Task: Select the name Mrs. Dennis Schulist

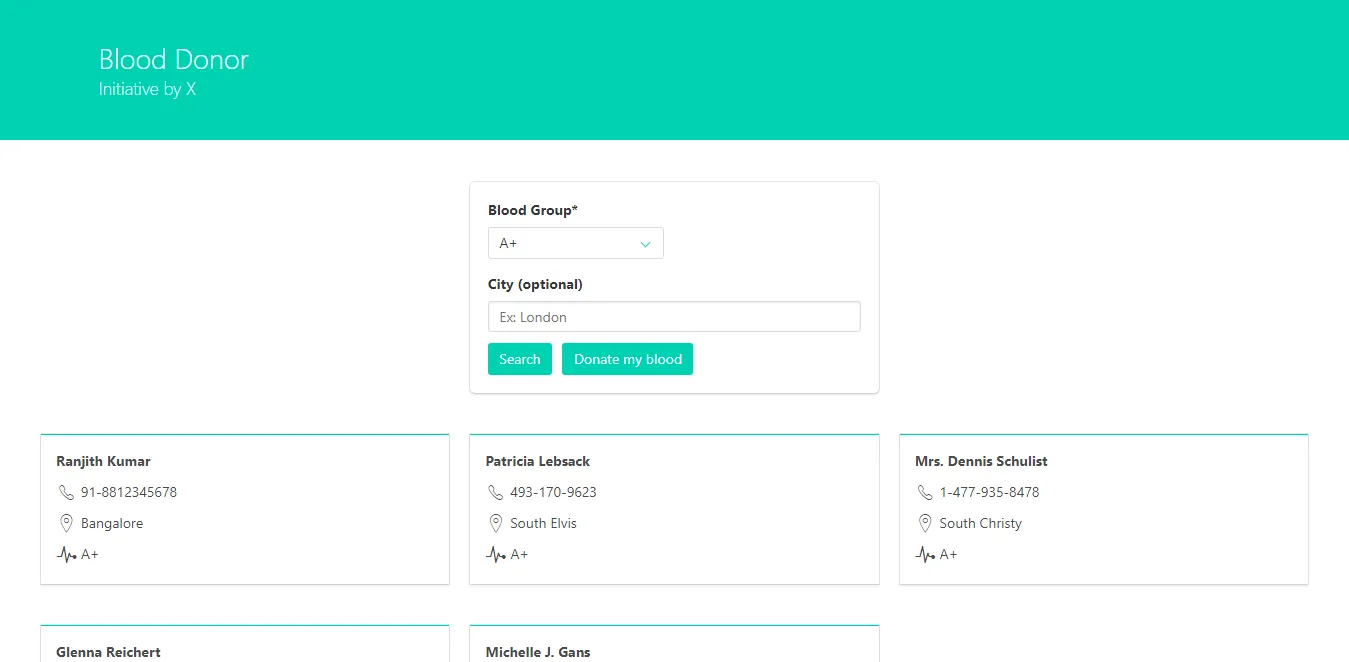Action: click(x=981, y=461)
